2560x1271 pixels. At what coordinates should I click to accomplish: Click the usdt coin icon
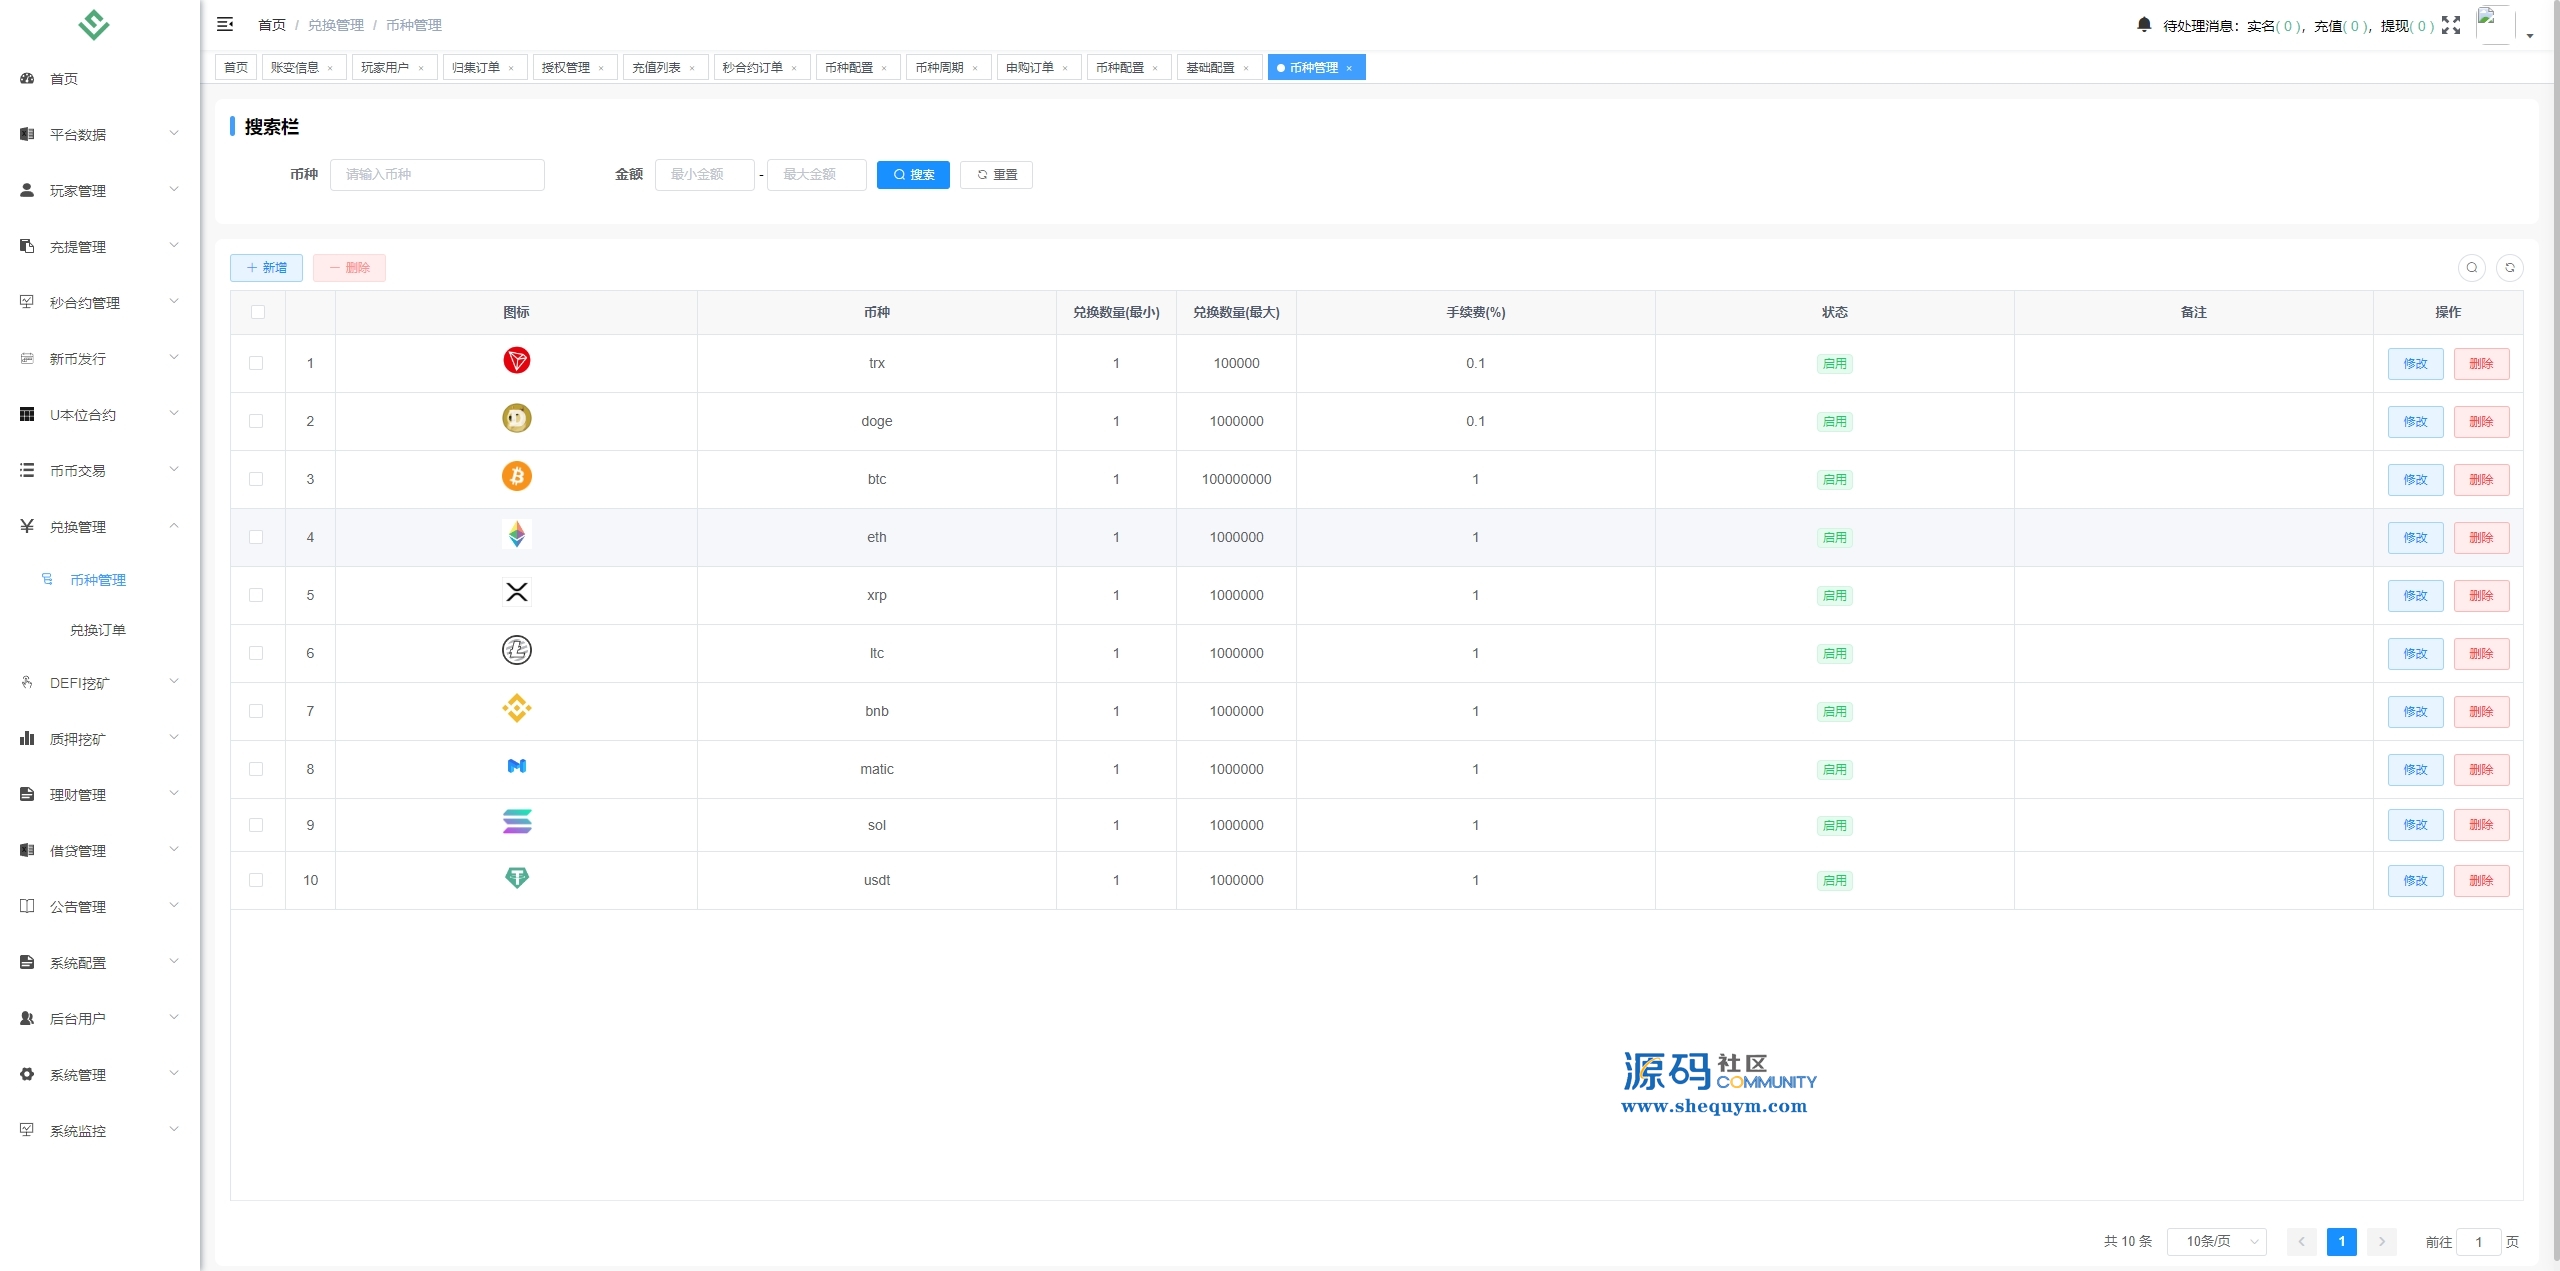pyautogui.click(x=516, y=878)
